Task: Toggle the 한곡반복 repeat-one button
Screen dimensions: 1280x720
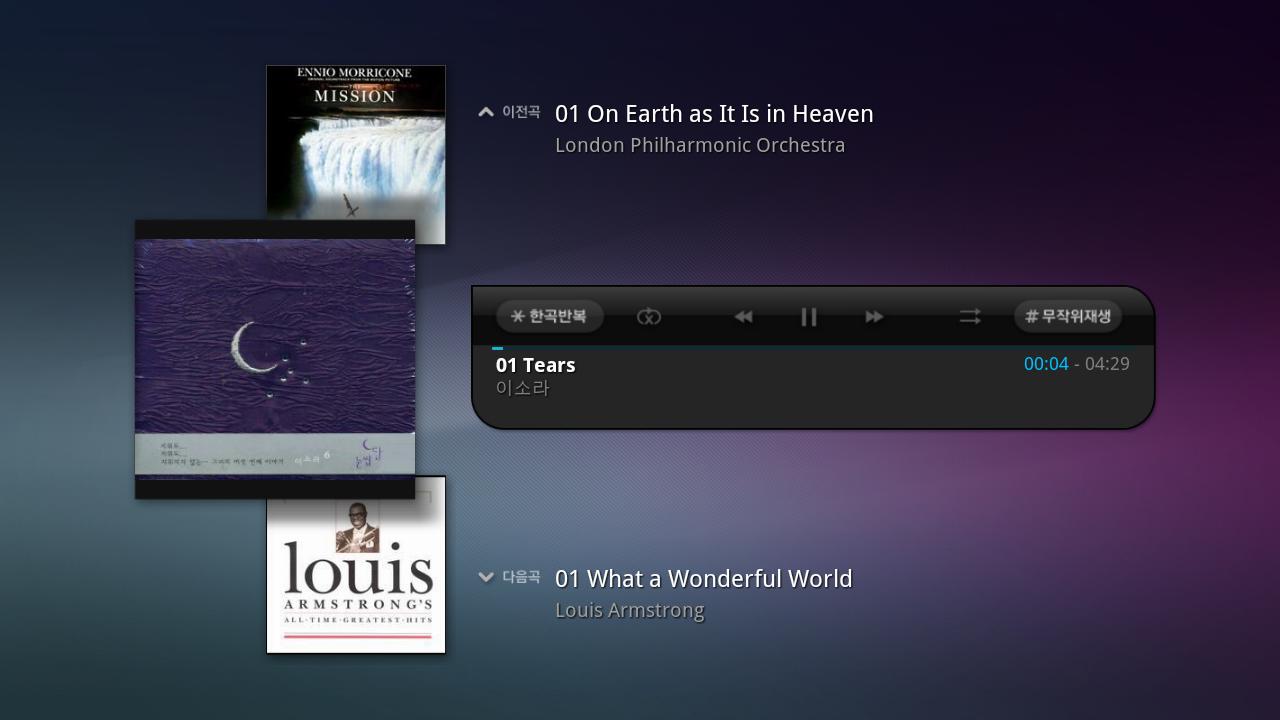Action: [549, 316]
